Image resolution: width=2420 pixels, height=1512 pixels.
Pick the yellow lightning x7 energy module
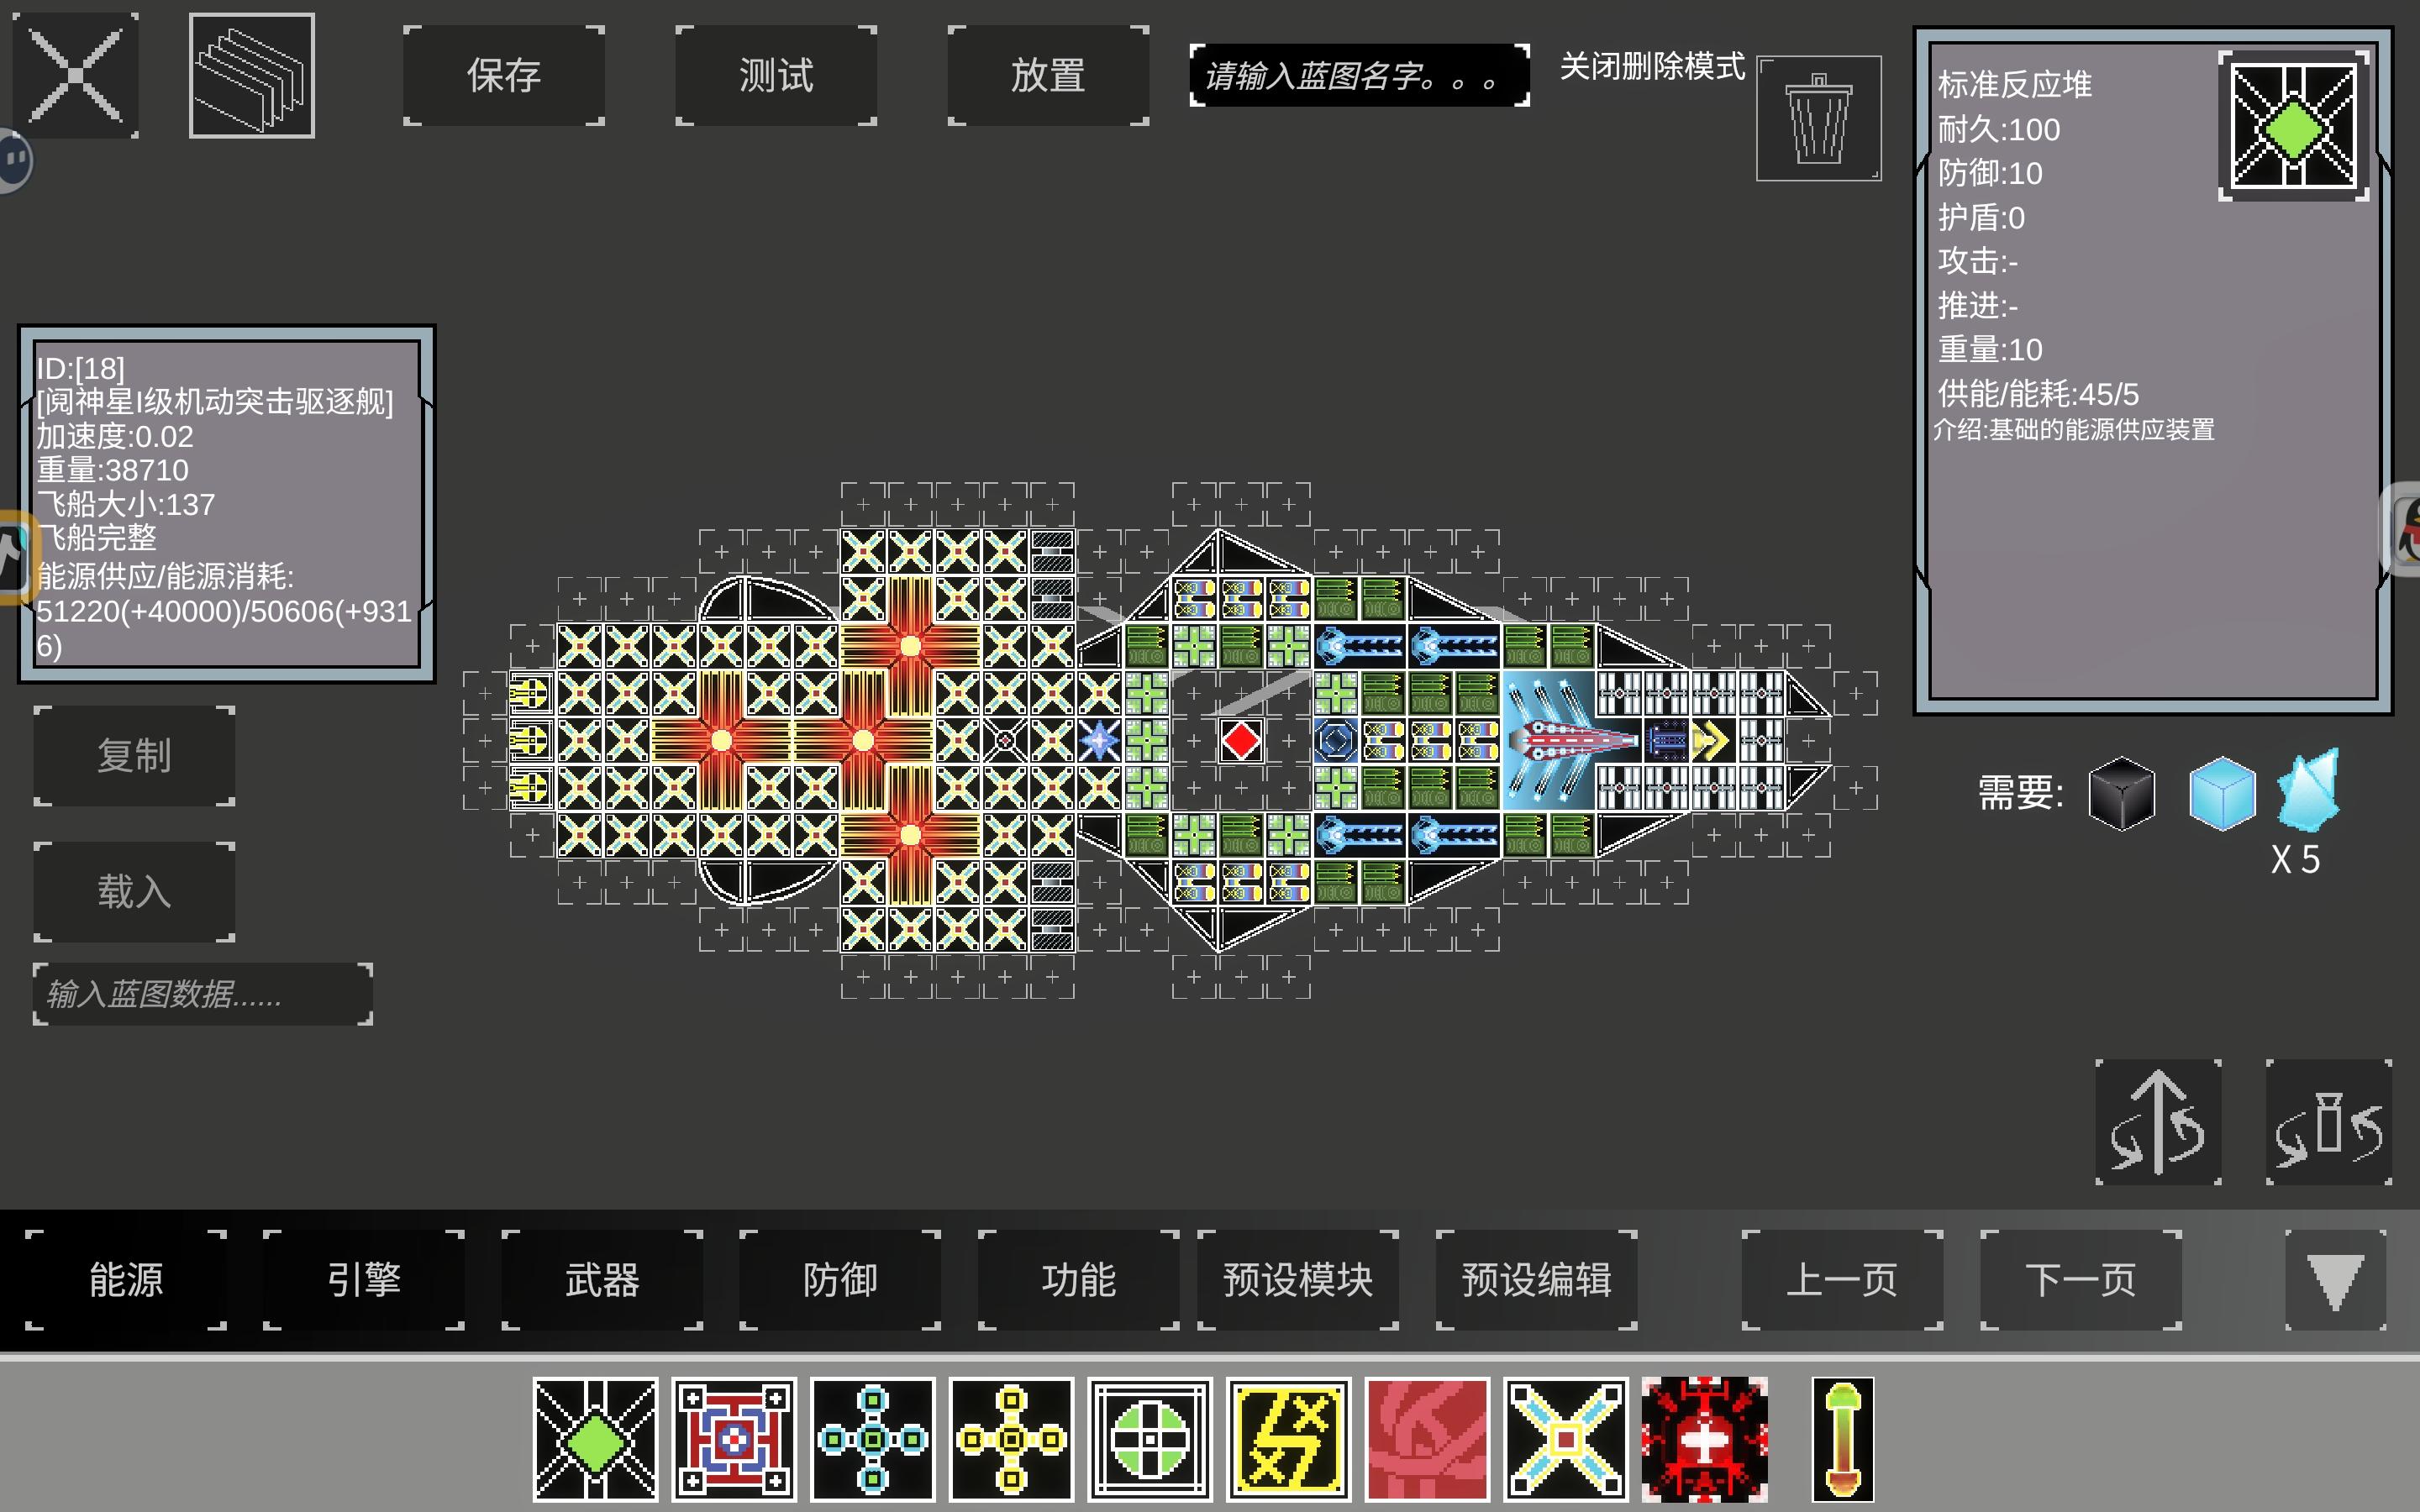point(1288,1439)
